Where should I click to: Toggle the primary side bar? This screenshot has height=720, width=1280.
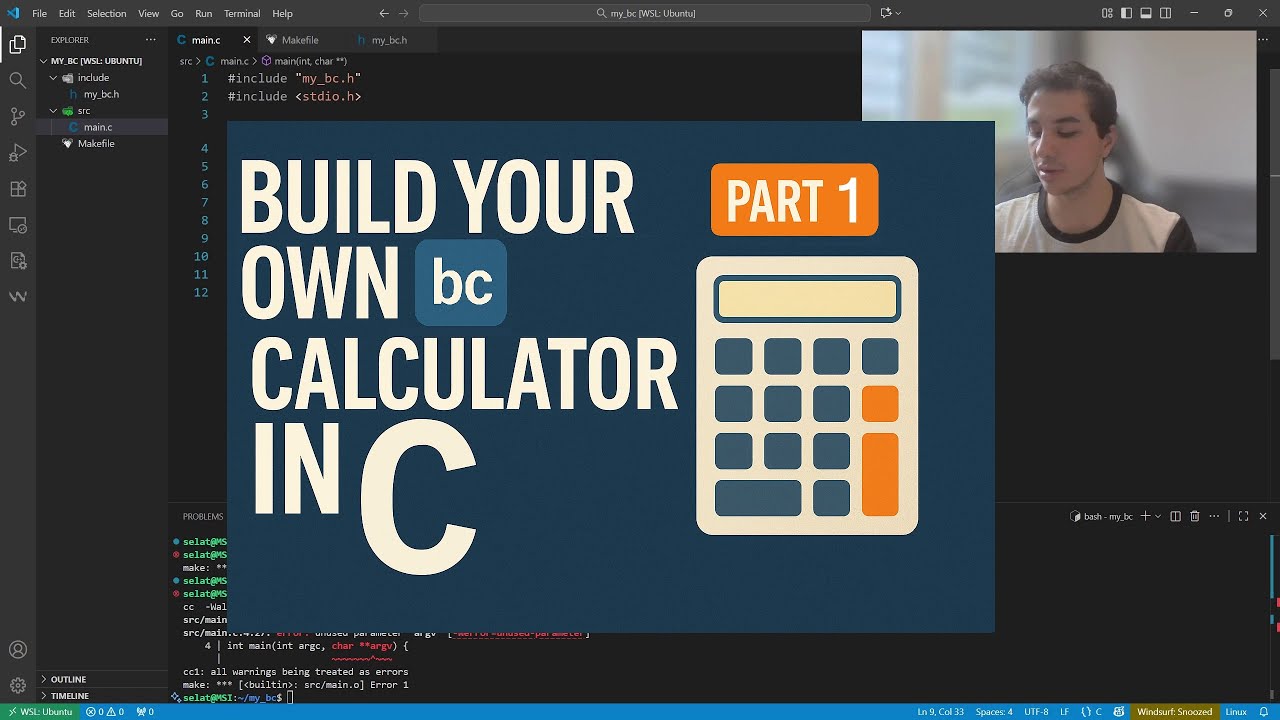click(1127, 13)
